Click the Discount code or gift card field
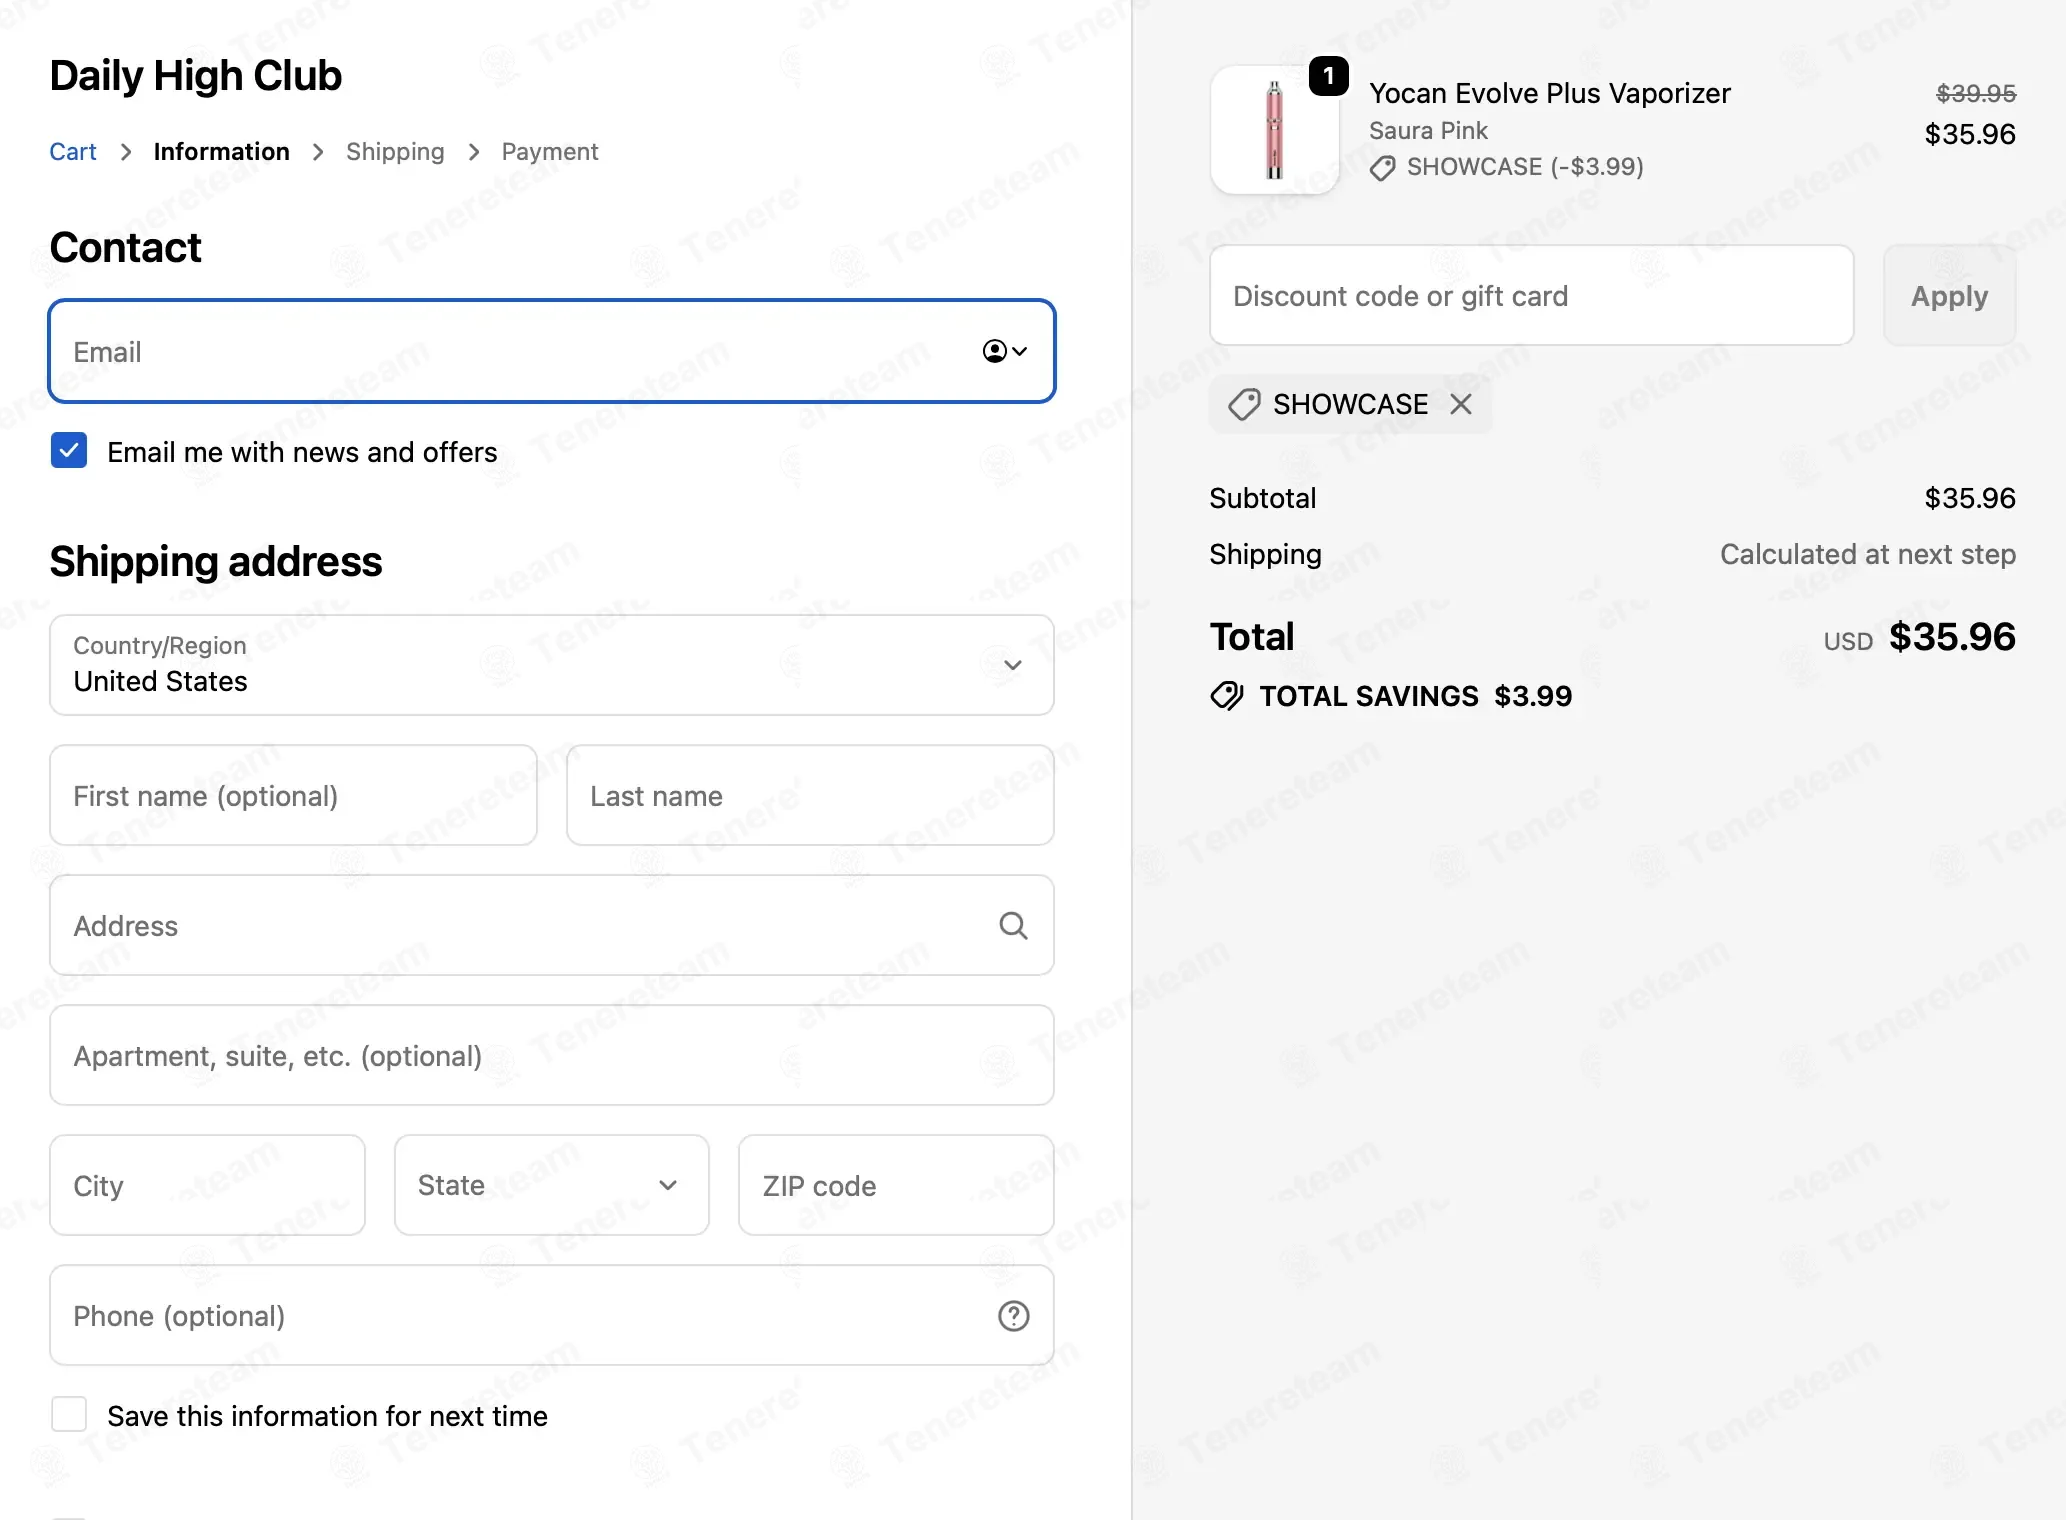This screenshot has width=2066, height=1520. point(1531,296)
